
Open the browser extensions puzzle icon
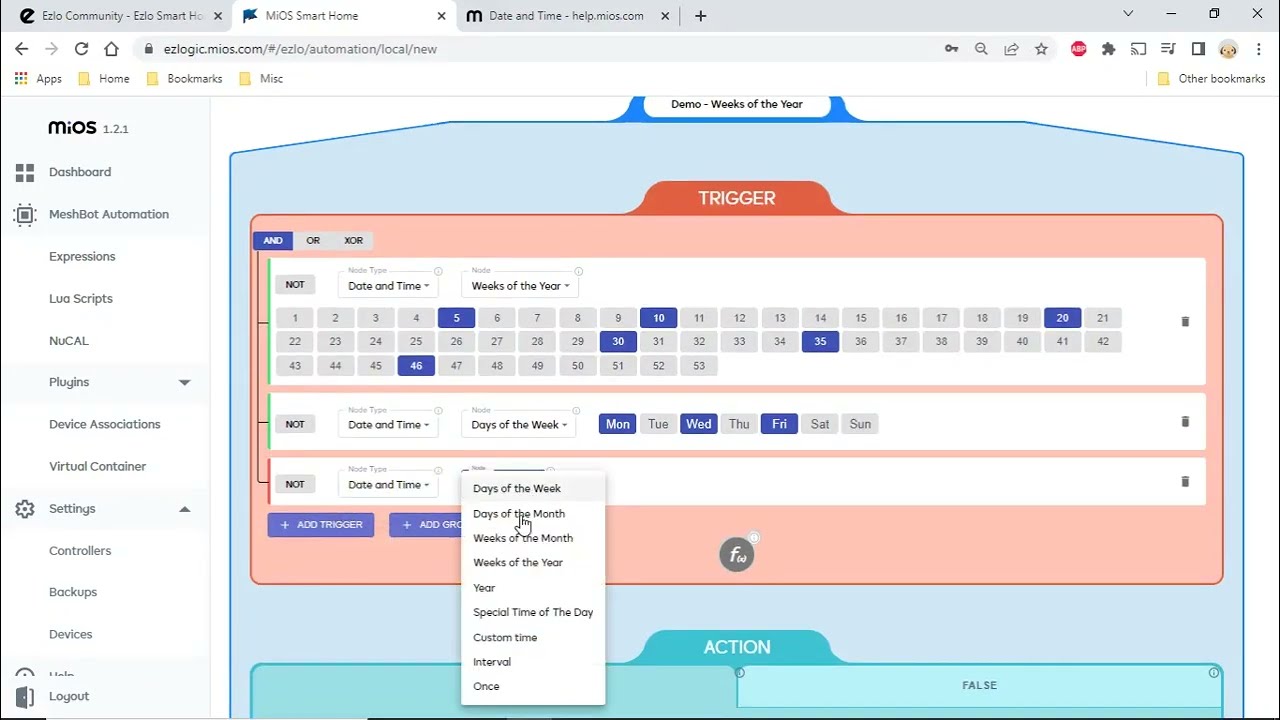pyautogui.click(x=1108, y=48)
